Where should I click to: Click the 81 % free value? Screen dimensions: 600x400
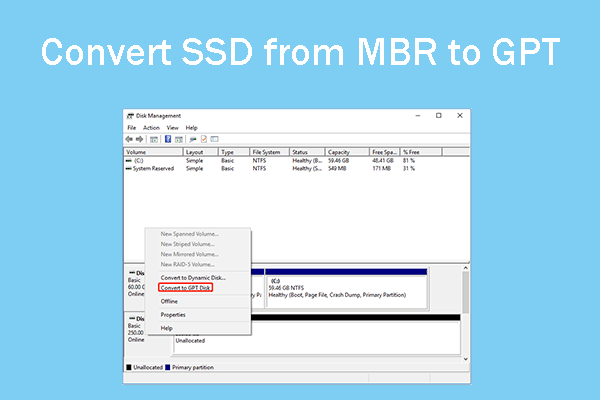[x=409, y=161]
